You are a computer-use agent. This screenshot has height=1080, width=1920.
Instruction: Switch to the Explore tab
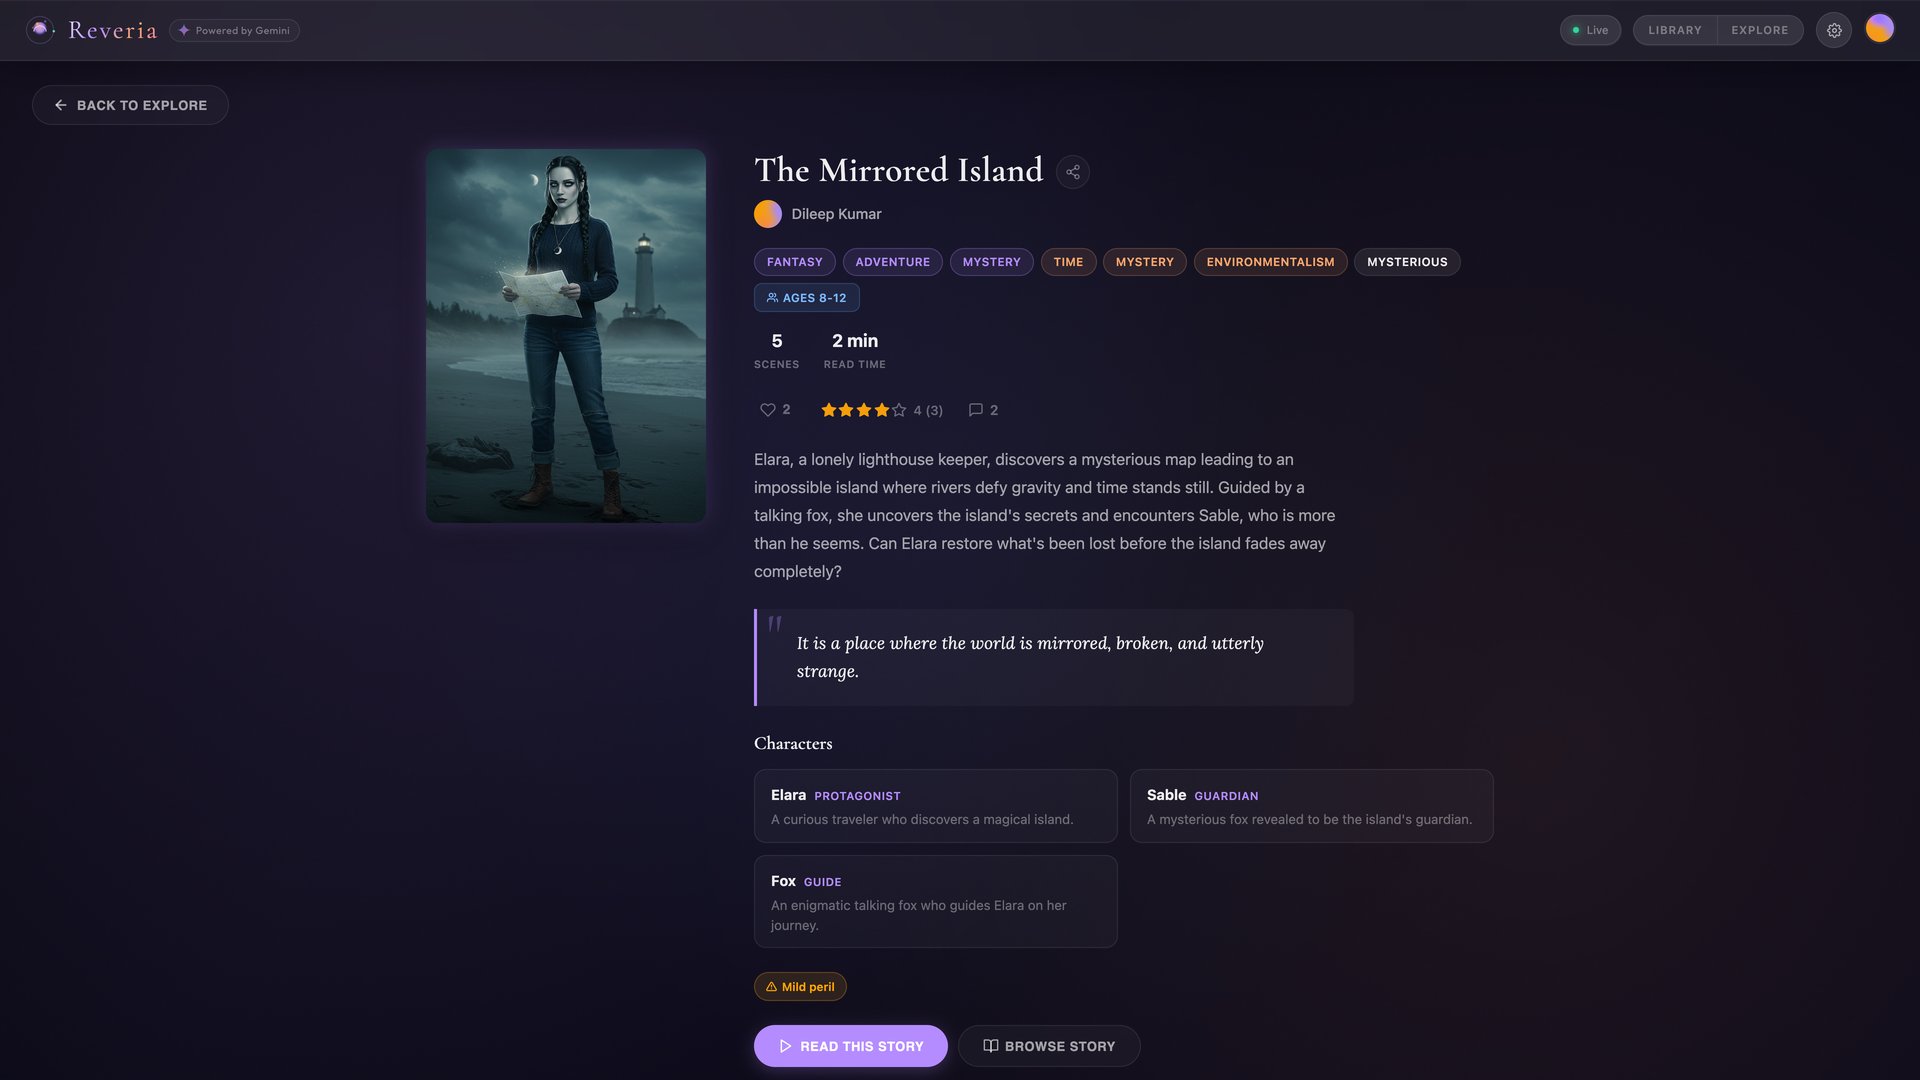(1760, 30)
